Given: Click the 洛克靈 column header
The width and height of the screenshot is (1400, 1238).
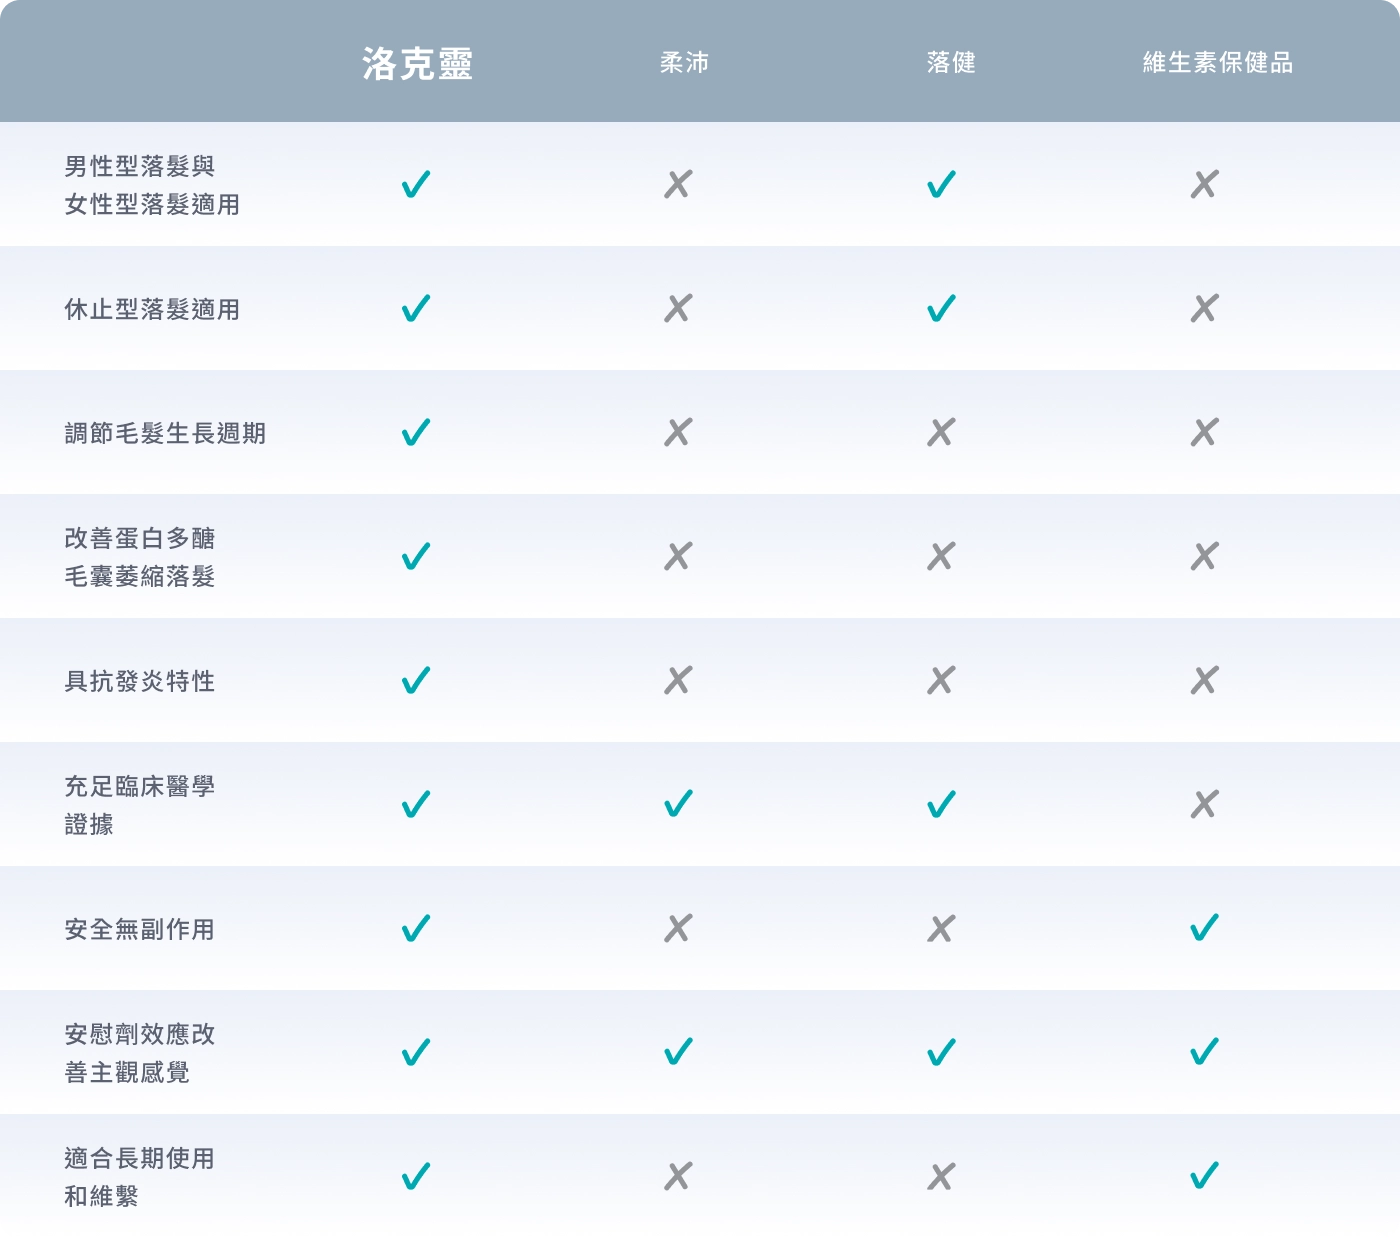Looking at the screenshot, I should pyautogui.click(x=417, y=63).
